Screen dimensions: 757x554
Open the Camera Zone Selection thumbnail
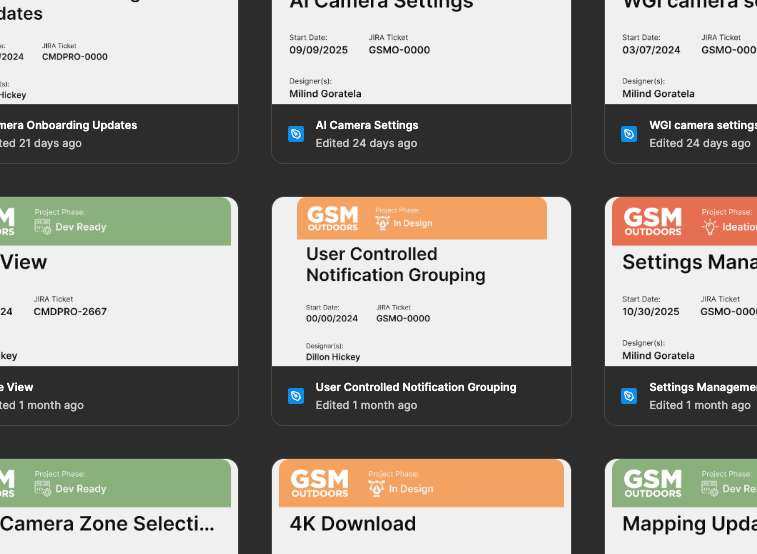pyautogui.click(x=119, y=506)
